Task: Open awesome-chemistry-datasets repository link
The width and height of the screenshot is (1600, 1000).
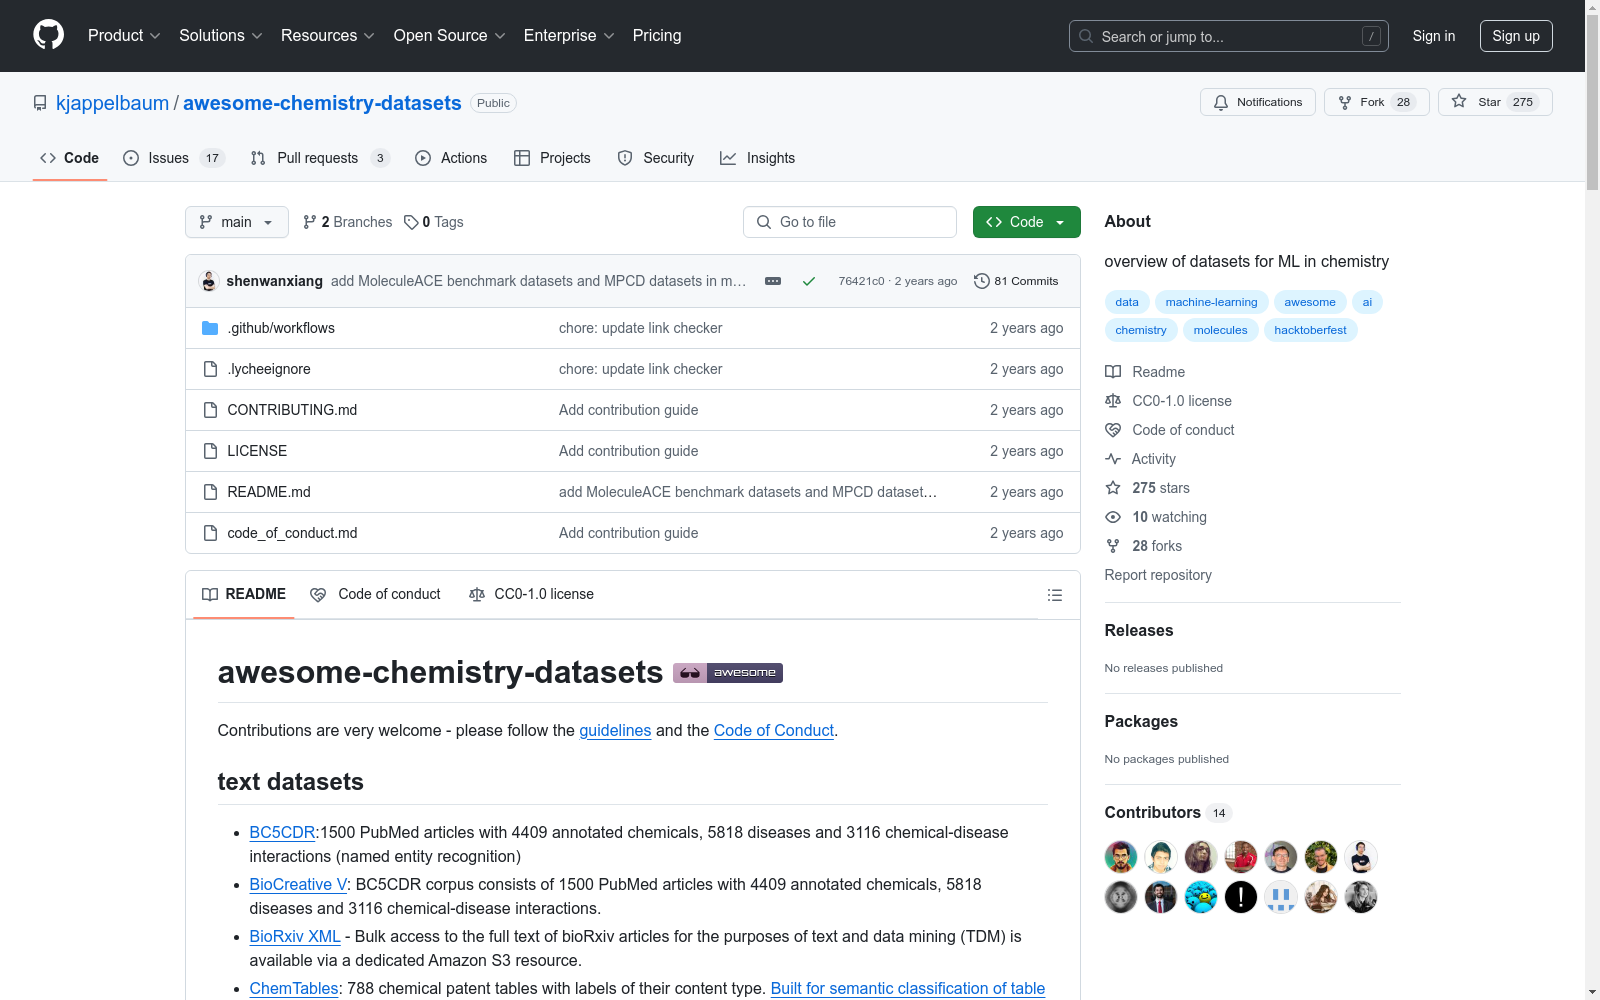Action: [322, 103]
